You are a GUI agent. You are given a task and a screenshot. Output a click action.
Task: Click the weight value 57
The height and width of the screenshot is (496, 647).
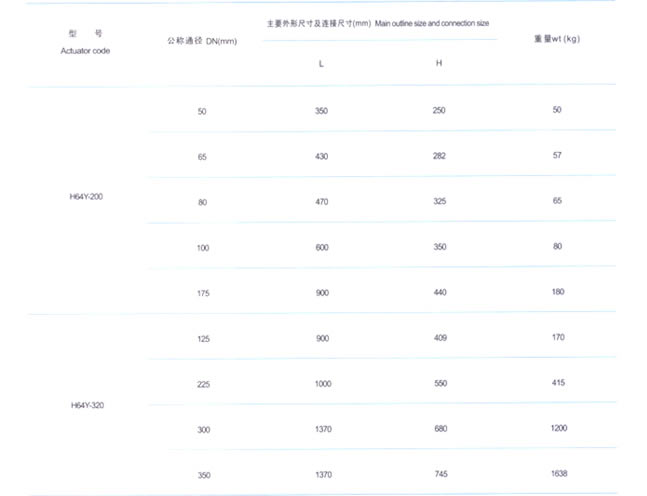click(557, 155)
